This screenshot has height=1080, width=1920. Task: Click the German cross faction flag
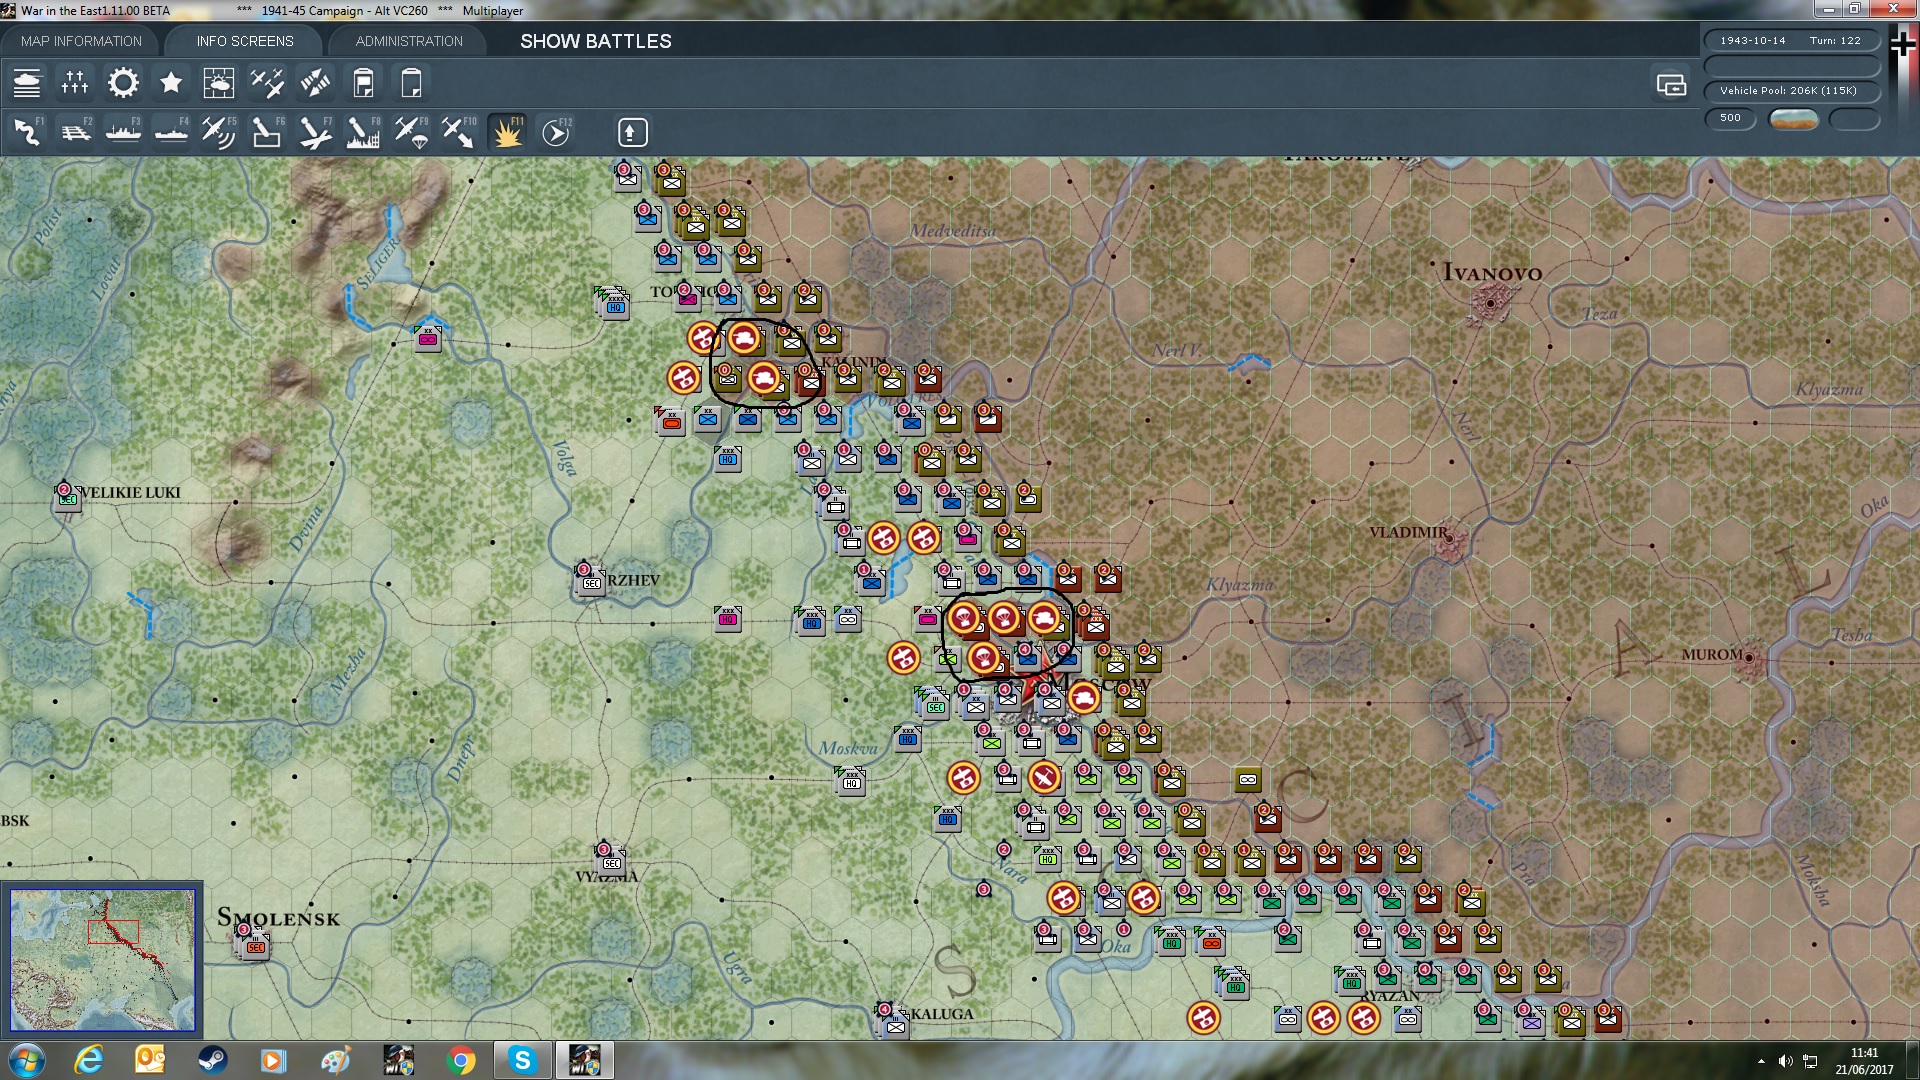(x=1903, y=44)
